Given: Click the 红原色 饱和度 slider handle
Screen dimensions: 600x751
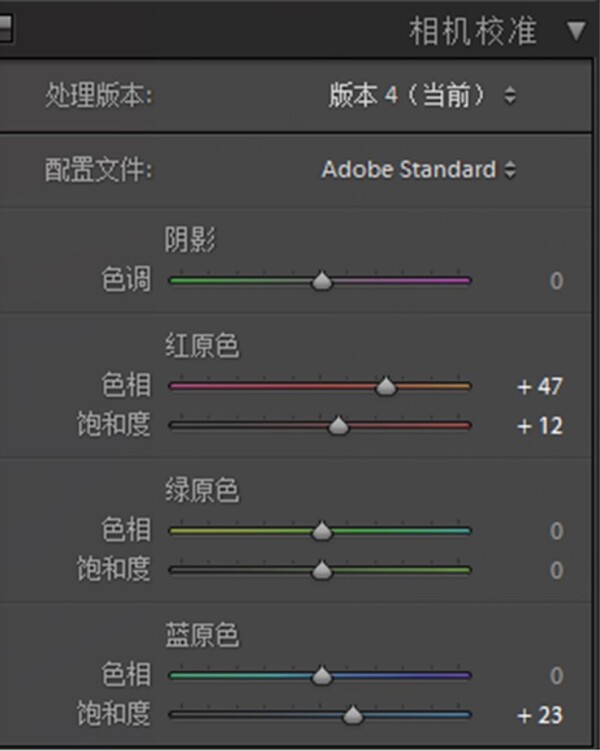Looking at the screenshot, I should pyautogui.click(x=339, y=426).
